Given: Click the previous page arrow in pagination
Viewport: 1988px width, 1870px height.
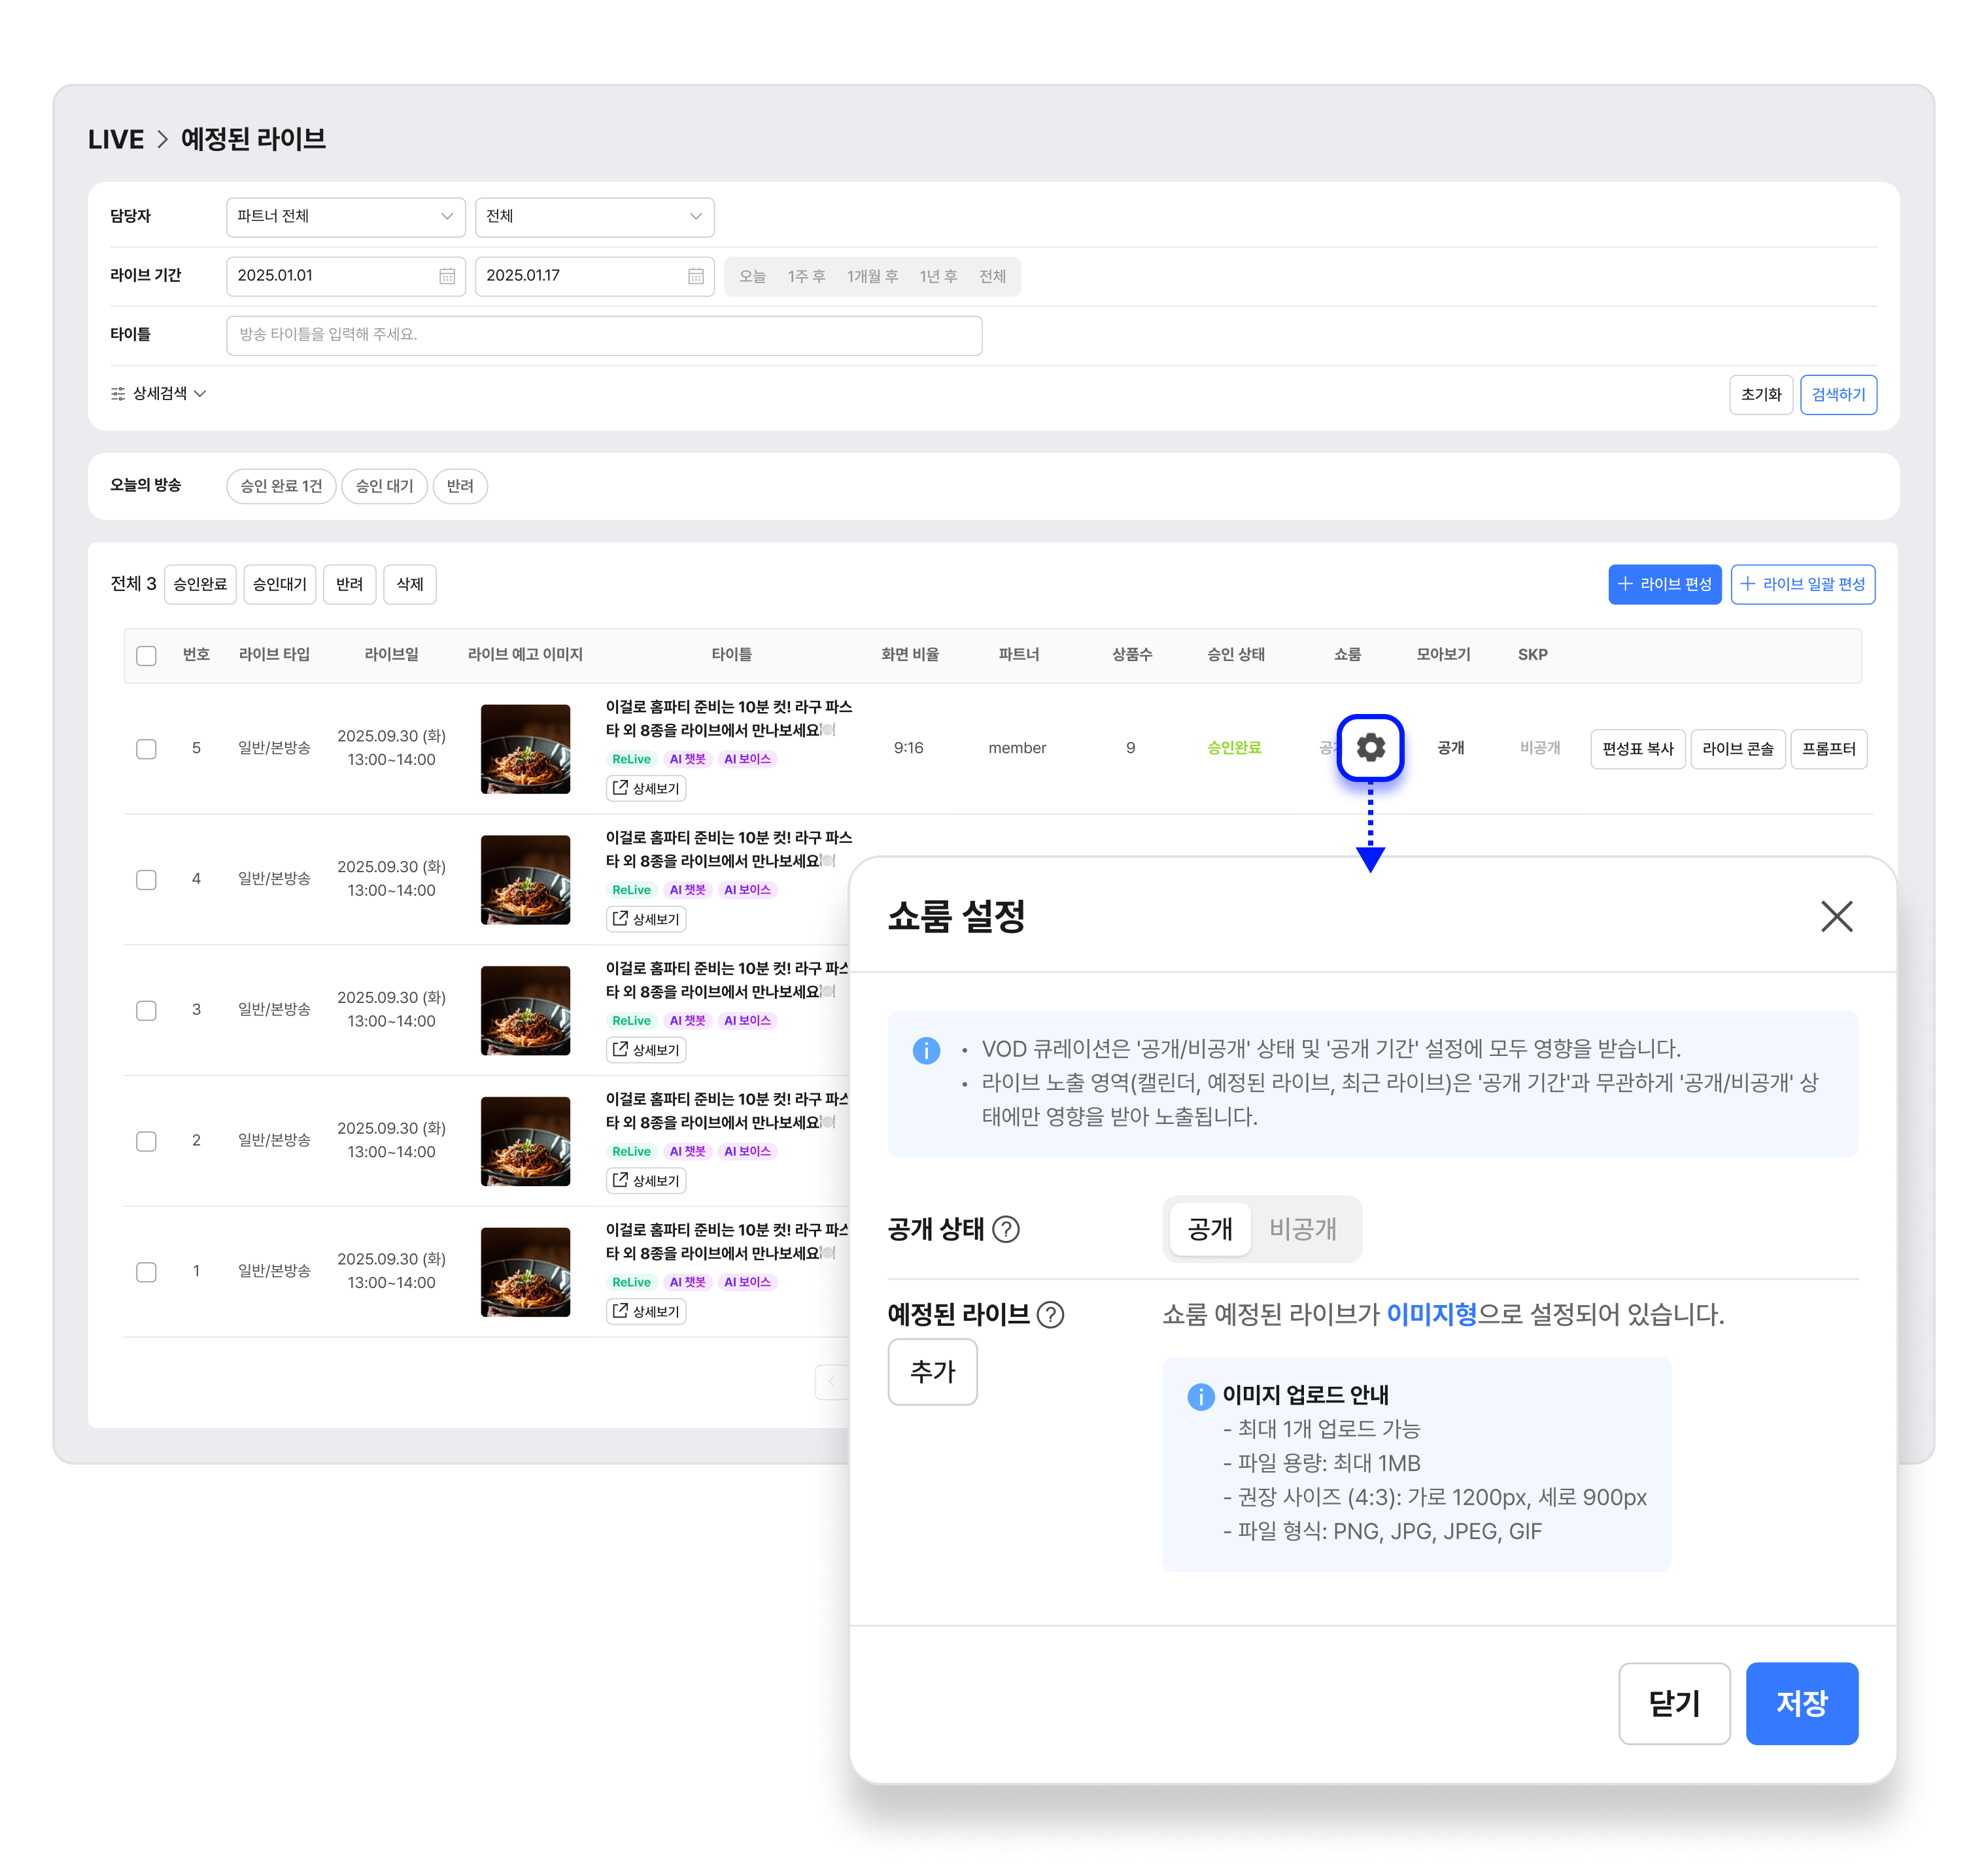Looking at the screenshot, I should tap(831, 1381).
